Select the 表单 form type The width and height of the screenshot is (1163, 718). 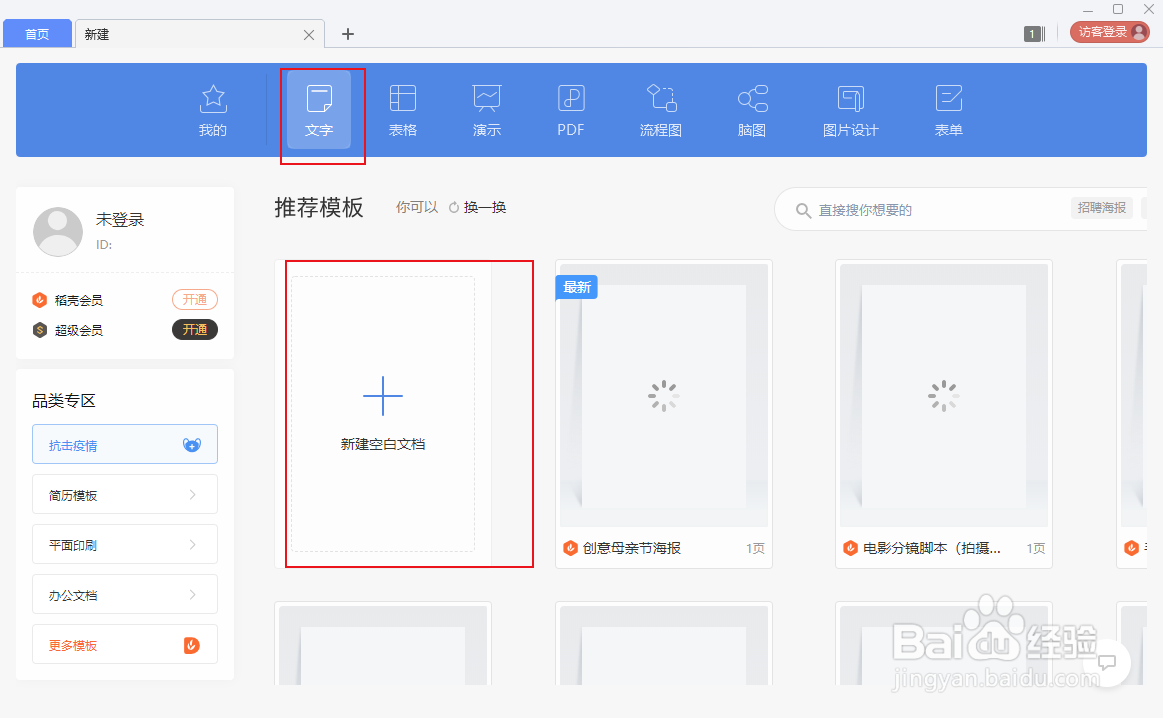tap(949, 111)
